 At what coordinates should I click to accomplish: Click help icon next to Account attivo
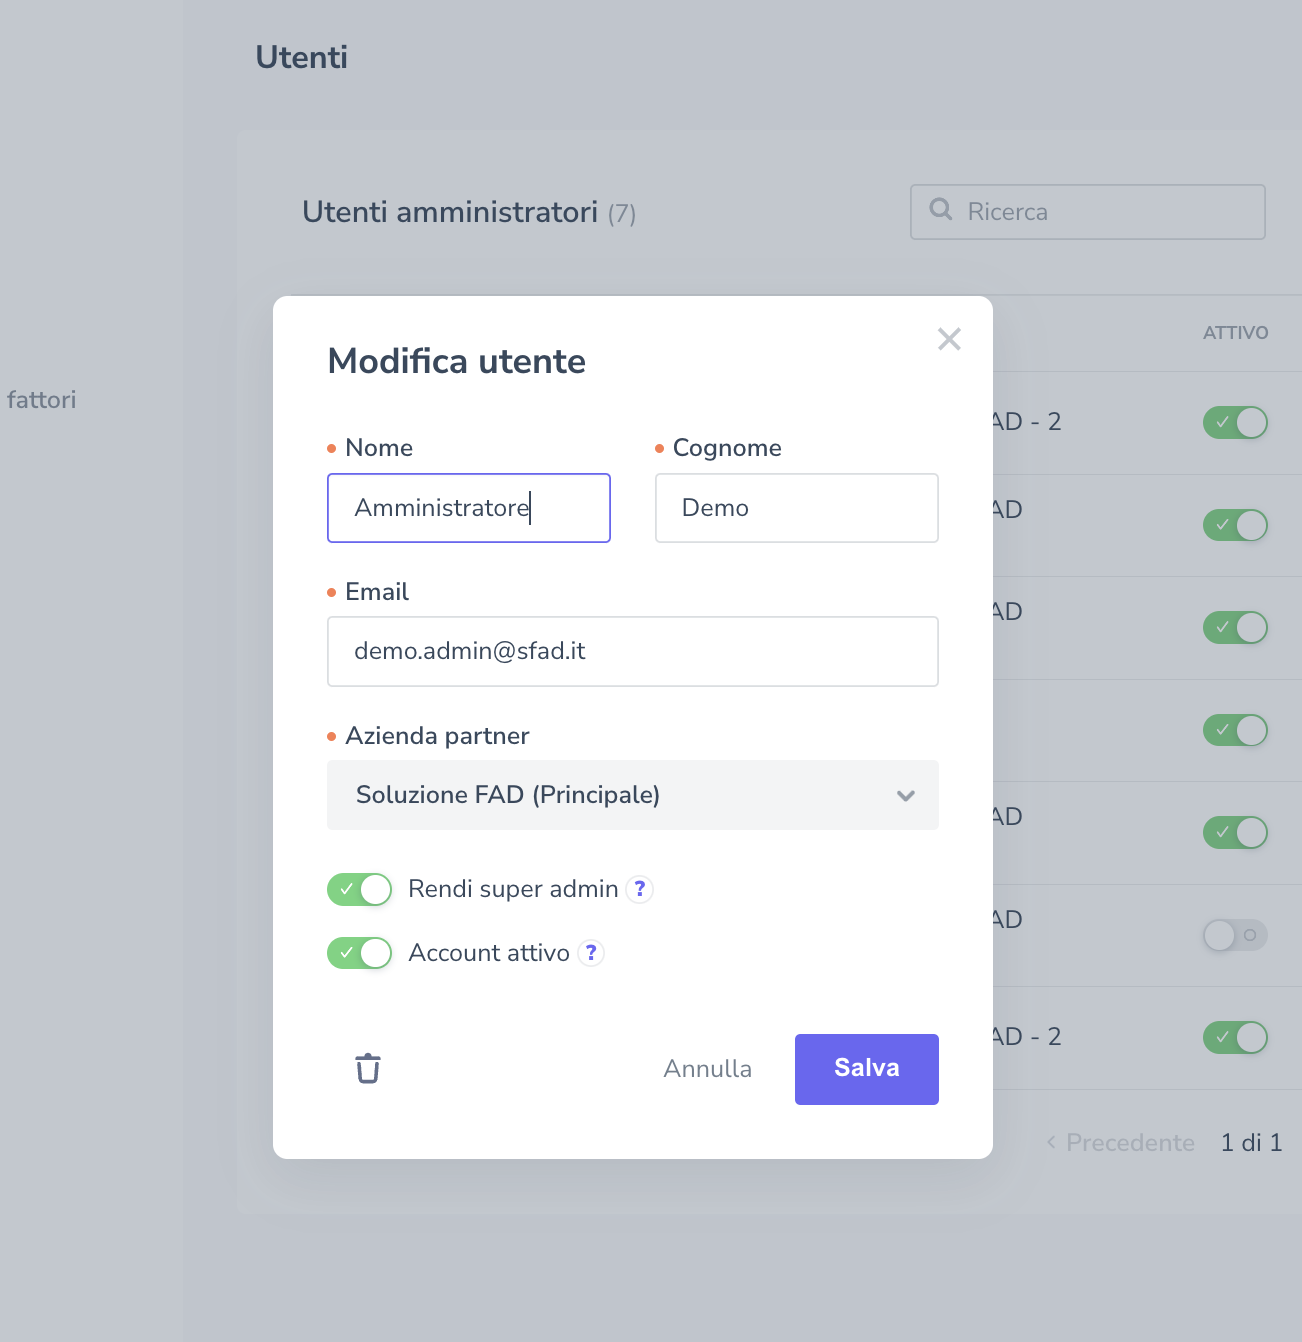point(591,953)
